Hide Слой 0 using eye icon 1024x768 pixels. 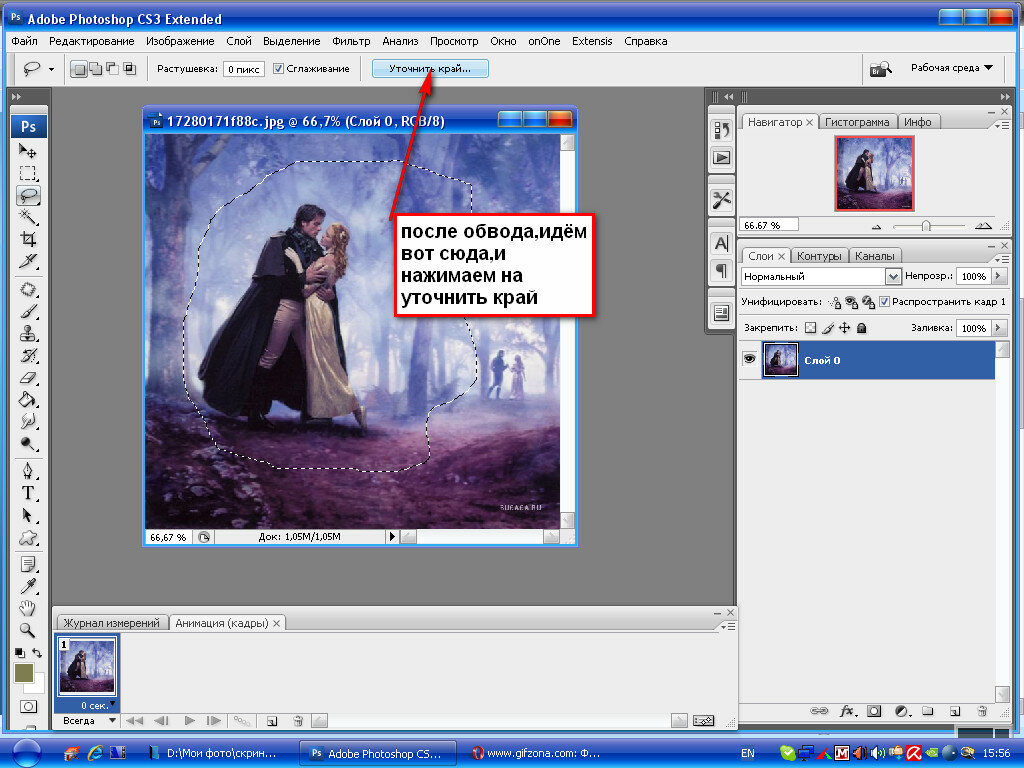tap(749, 360)
